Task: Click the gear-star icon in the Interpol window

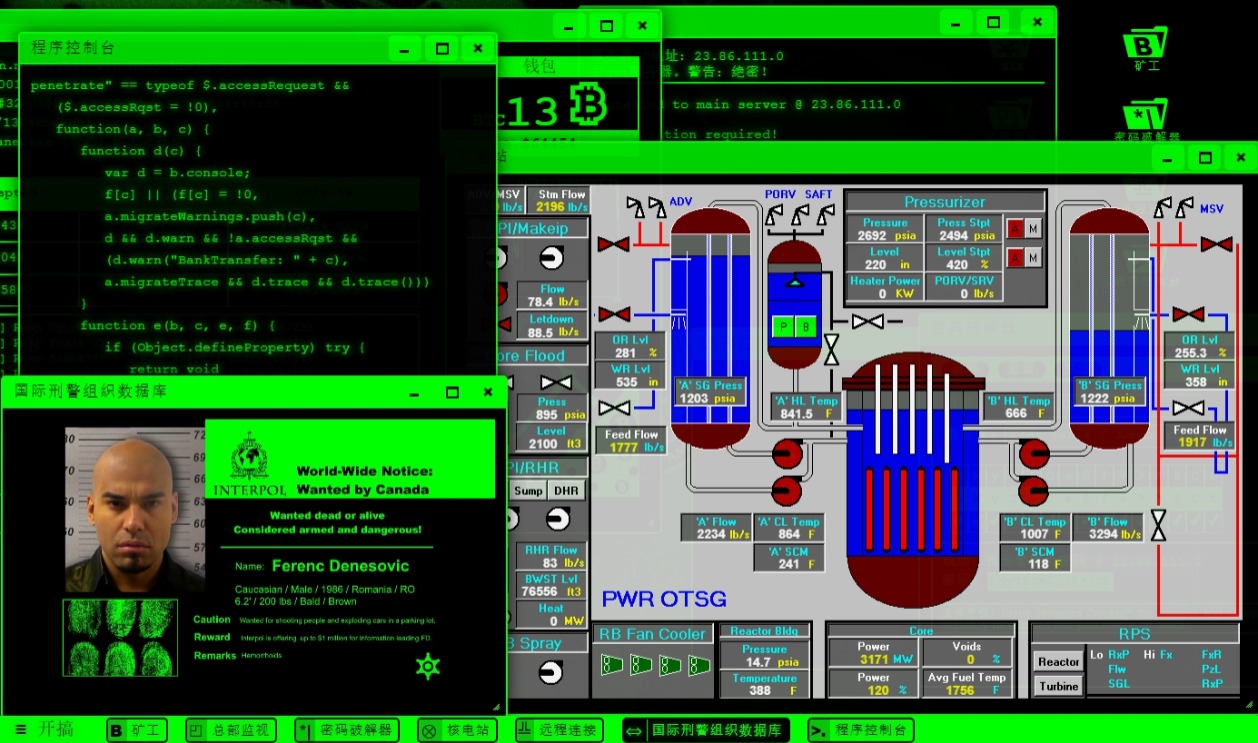Action: pyautogui.click(x=428, y=666)
